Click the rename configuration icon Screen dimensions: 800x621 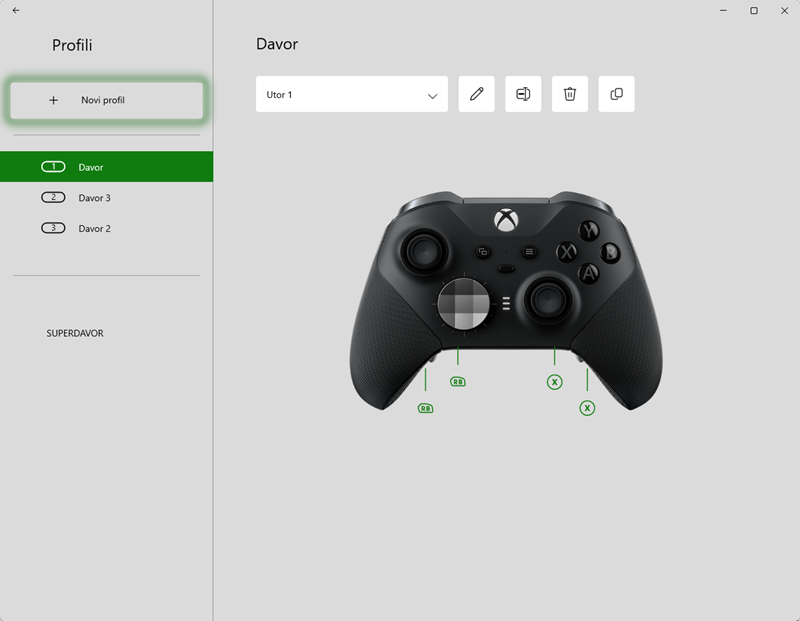[523, 94]
